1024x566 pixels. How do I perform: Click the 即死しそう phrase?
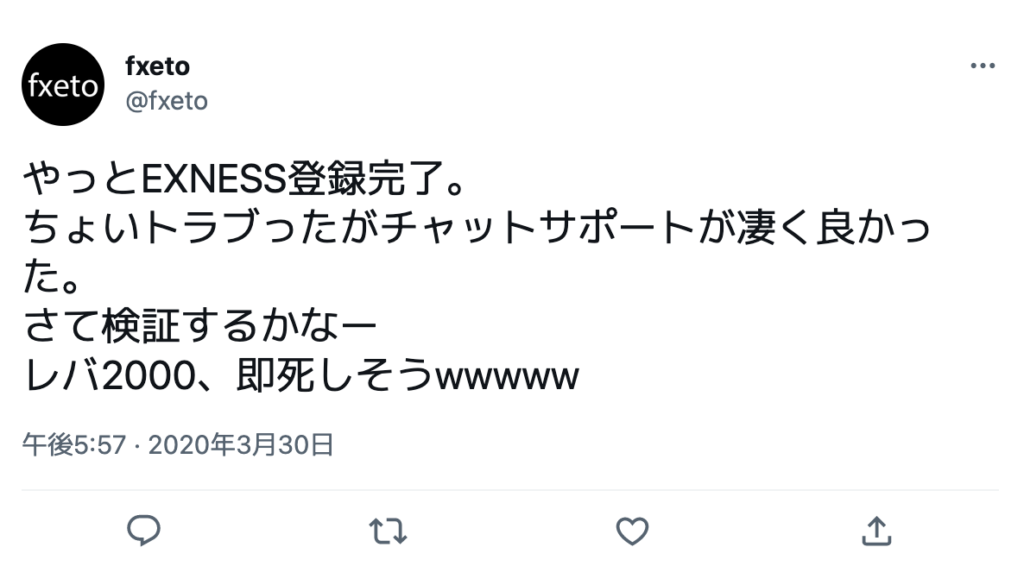(x=335, y=377)
